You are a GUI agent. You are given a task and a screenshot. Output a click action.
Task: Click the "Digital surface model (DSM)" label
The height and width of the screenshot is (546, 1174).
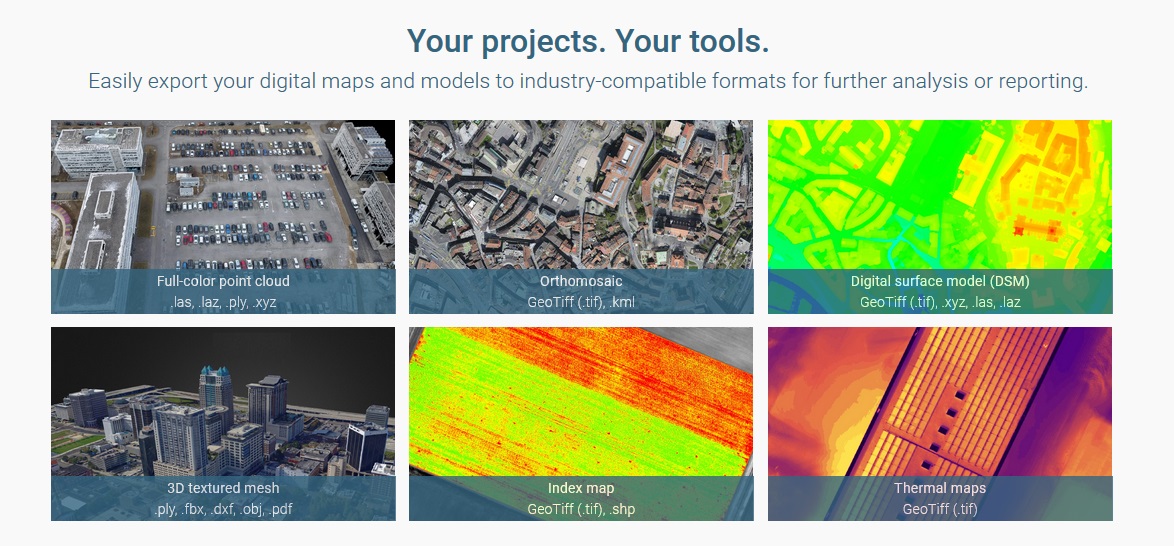pyautogui.click(x=940, y=281)
